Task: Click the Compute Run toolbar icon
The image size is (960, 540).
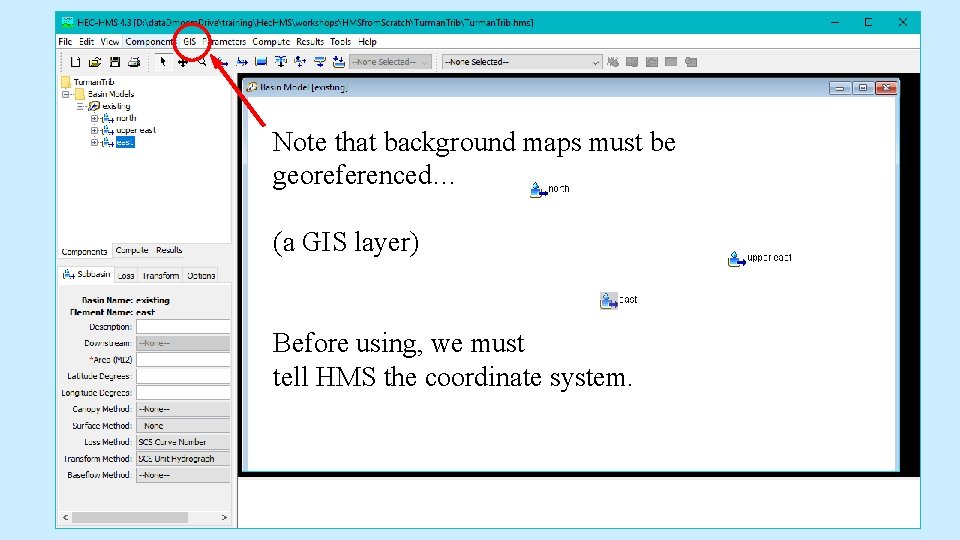Action: point(613,62)
